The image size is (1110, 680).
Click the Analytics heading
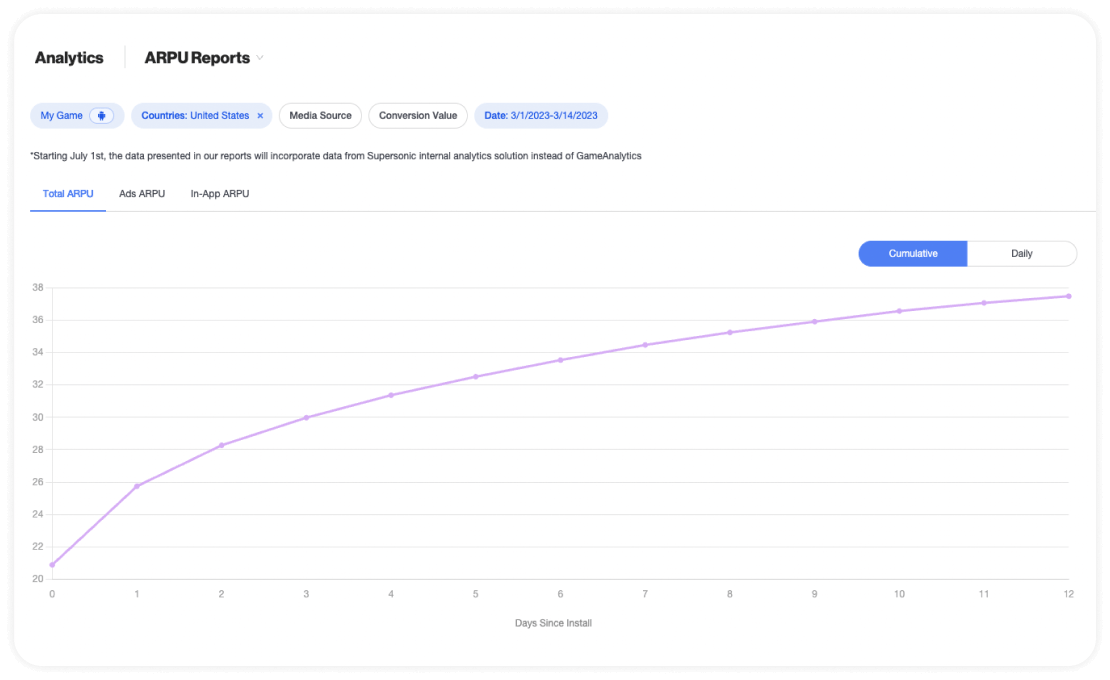pyautogui.click(x=69, y=58)
